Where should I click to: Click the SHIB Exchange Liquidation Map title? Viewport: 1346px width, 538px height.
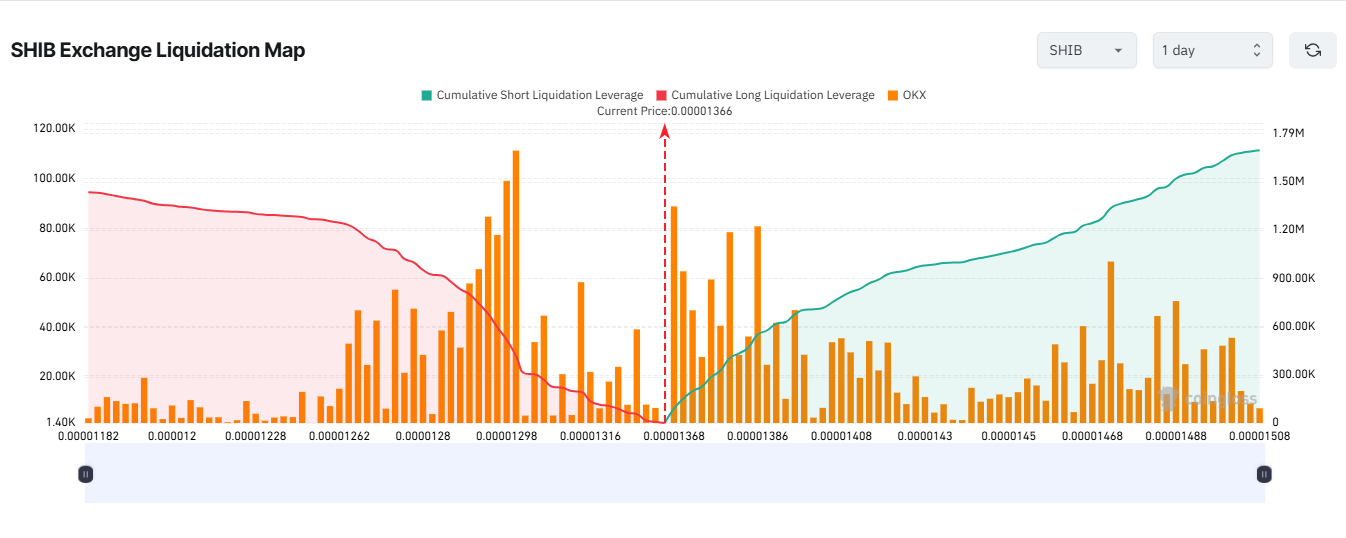pyautogui.click(x=158, y=50)
